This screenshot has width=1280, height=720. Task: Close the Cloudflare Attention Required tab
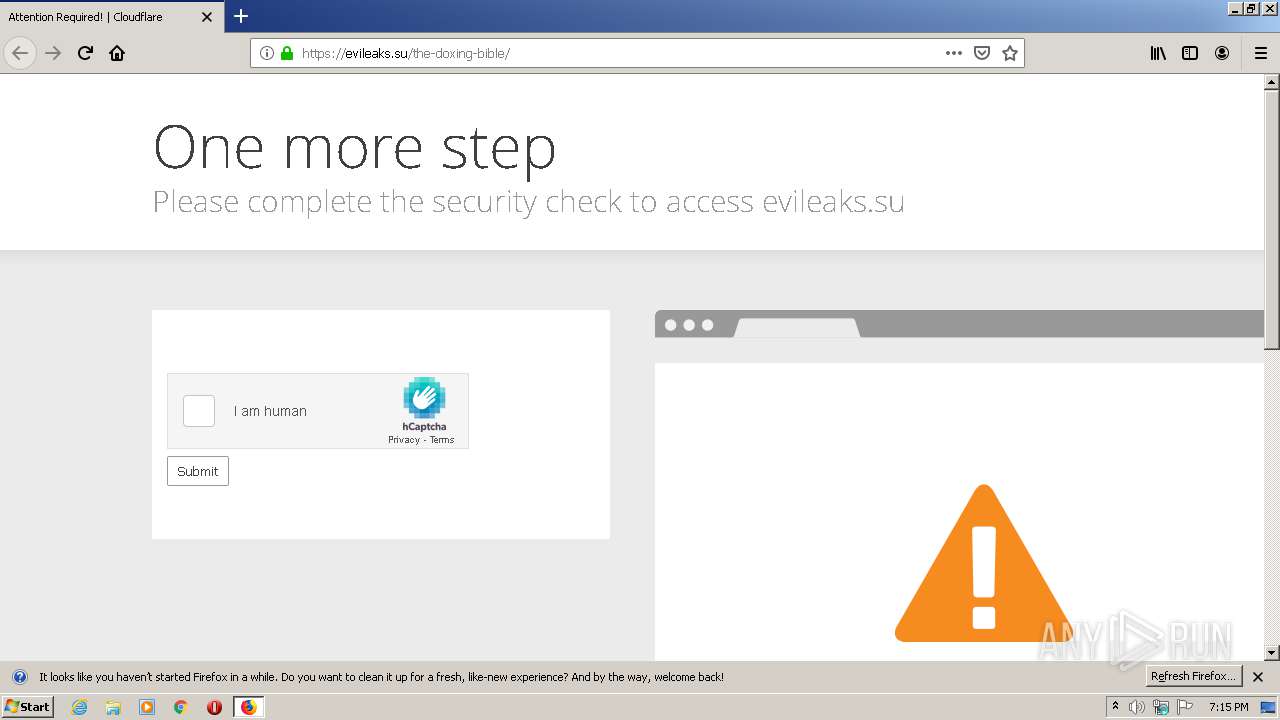[207, 17]
